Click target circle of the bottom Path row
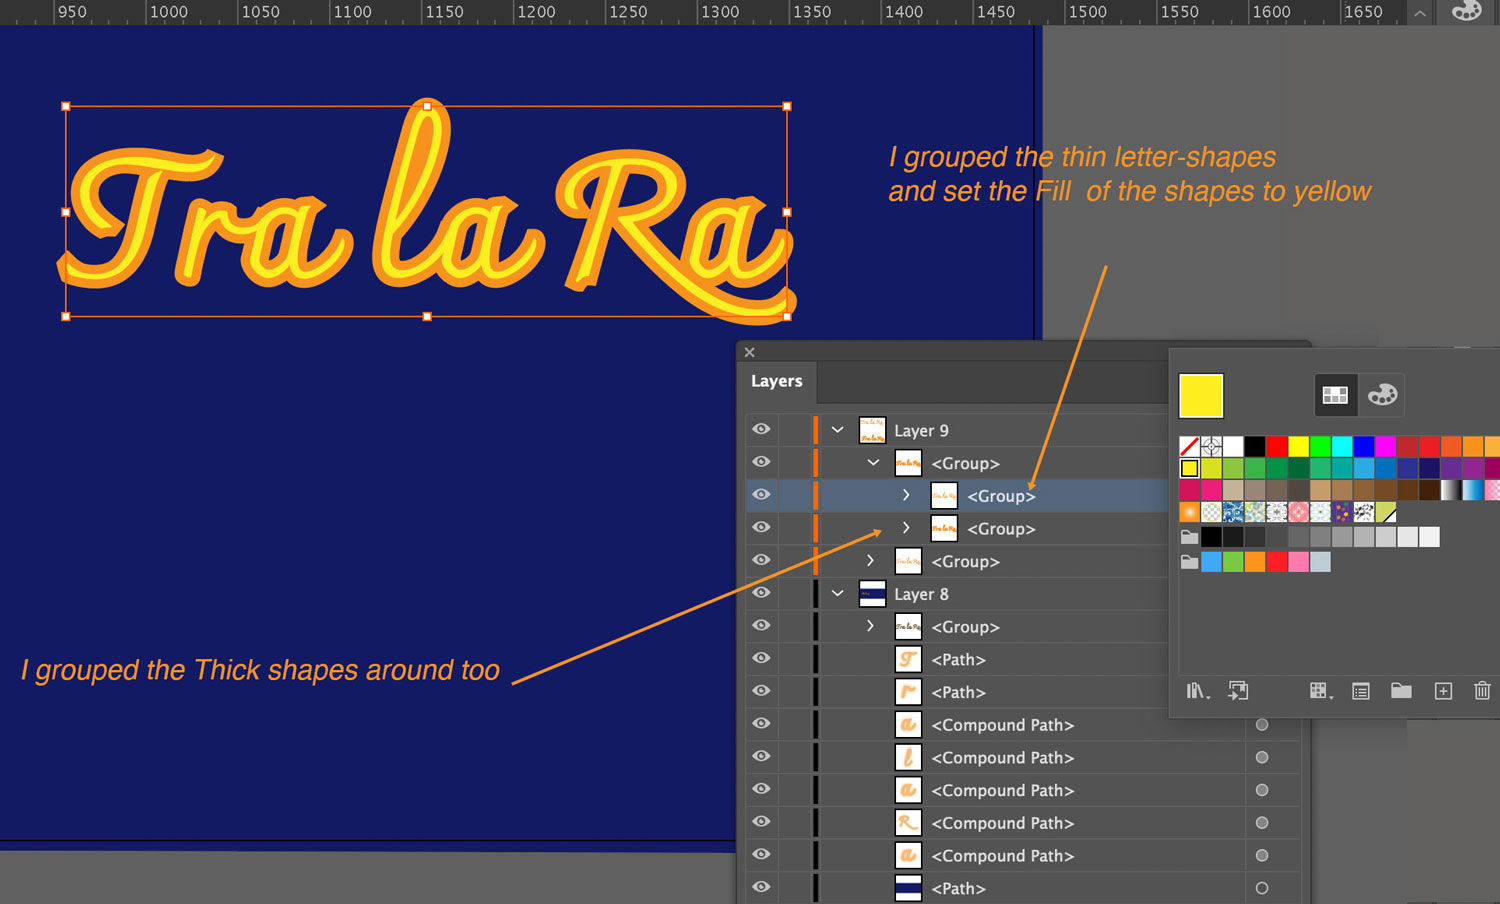This screenshot has height=904, width=1500. tap(1262, 888)
